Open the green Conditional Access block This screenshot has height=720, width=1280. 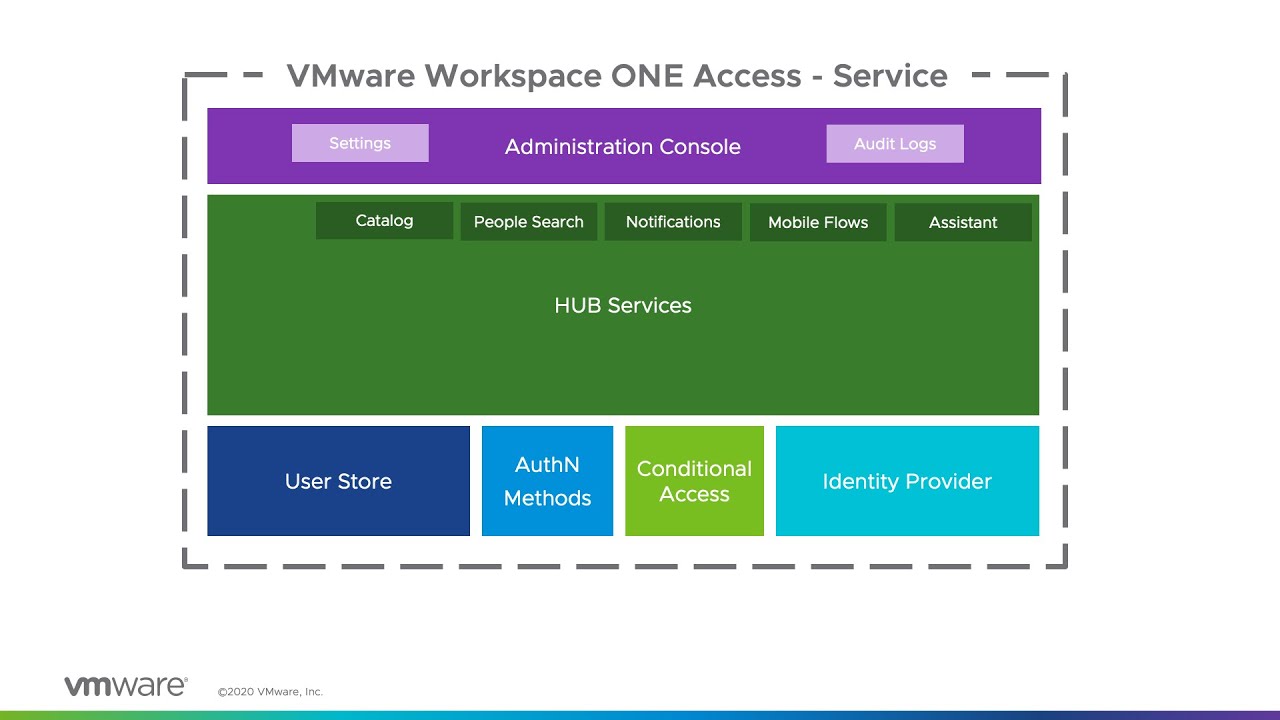[694, 481]
